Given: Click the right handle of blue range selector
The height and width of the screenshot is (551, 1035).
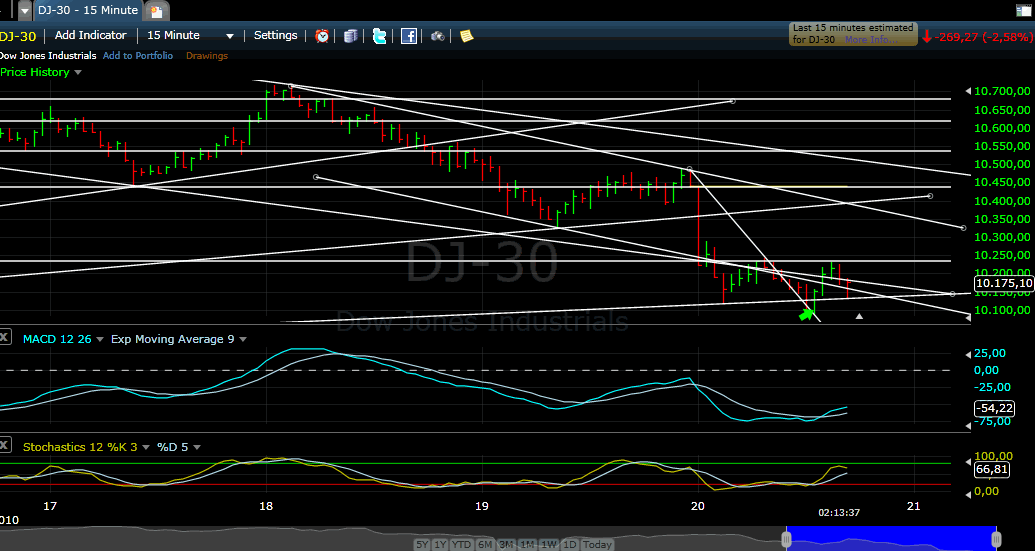Looking at the screenshot, I should [x=997, y=539].
